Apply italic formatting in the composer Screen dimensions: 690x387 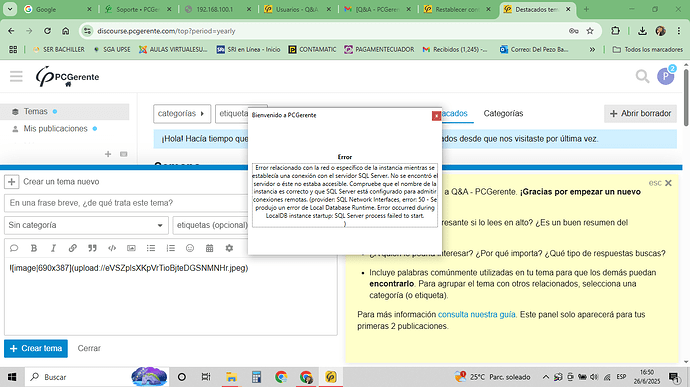53,248
